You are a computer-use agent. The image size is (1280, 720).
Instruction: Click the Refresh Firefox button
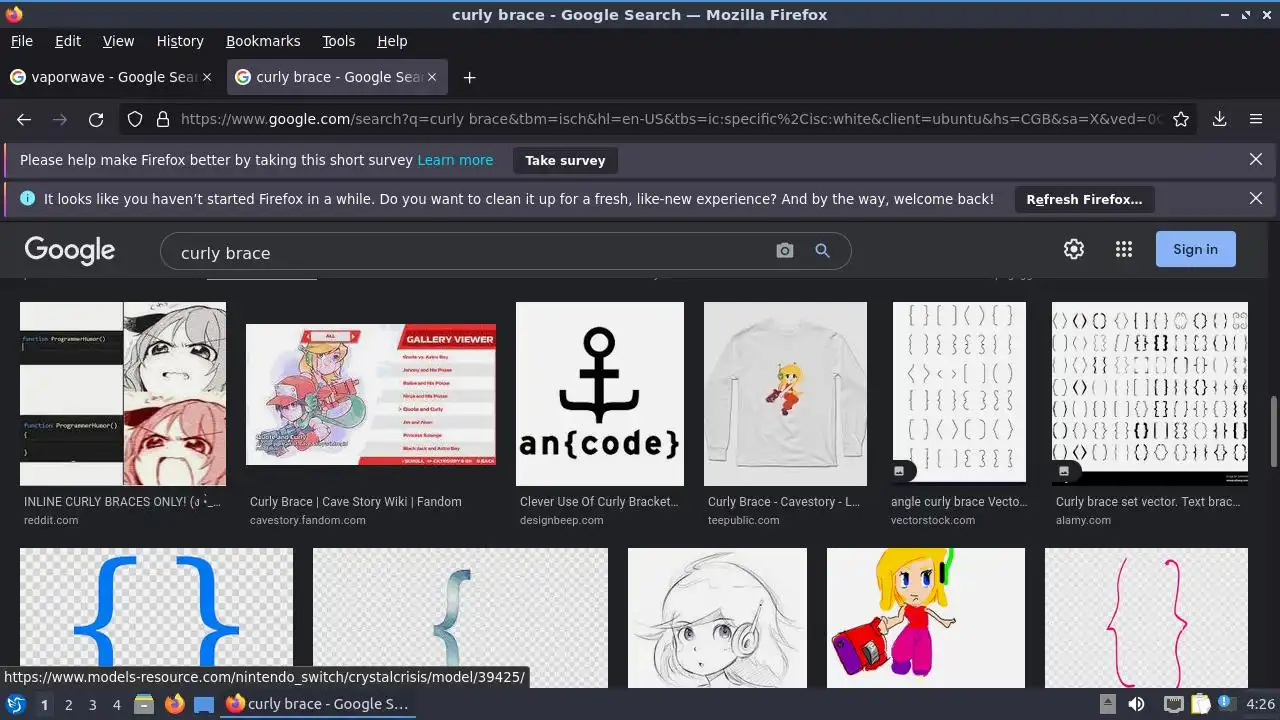point(1084,199)
